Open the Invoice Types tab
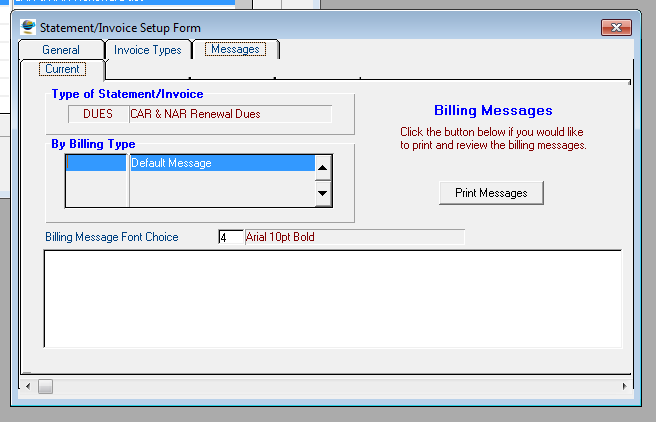656x422 pixels. [148, 49]
